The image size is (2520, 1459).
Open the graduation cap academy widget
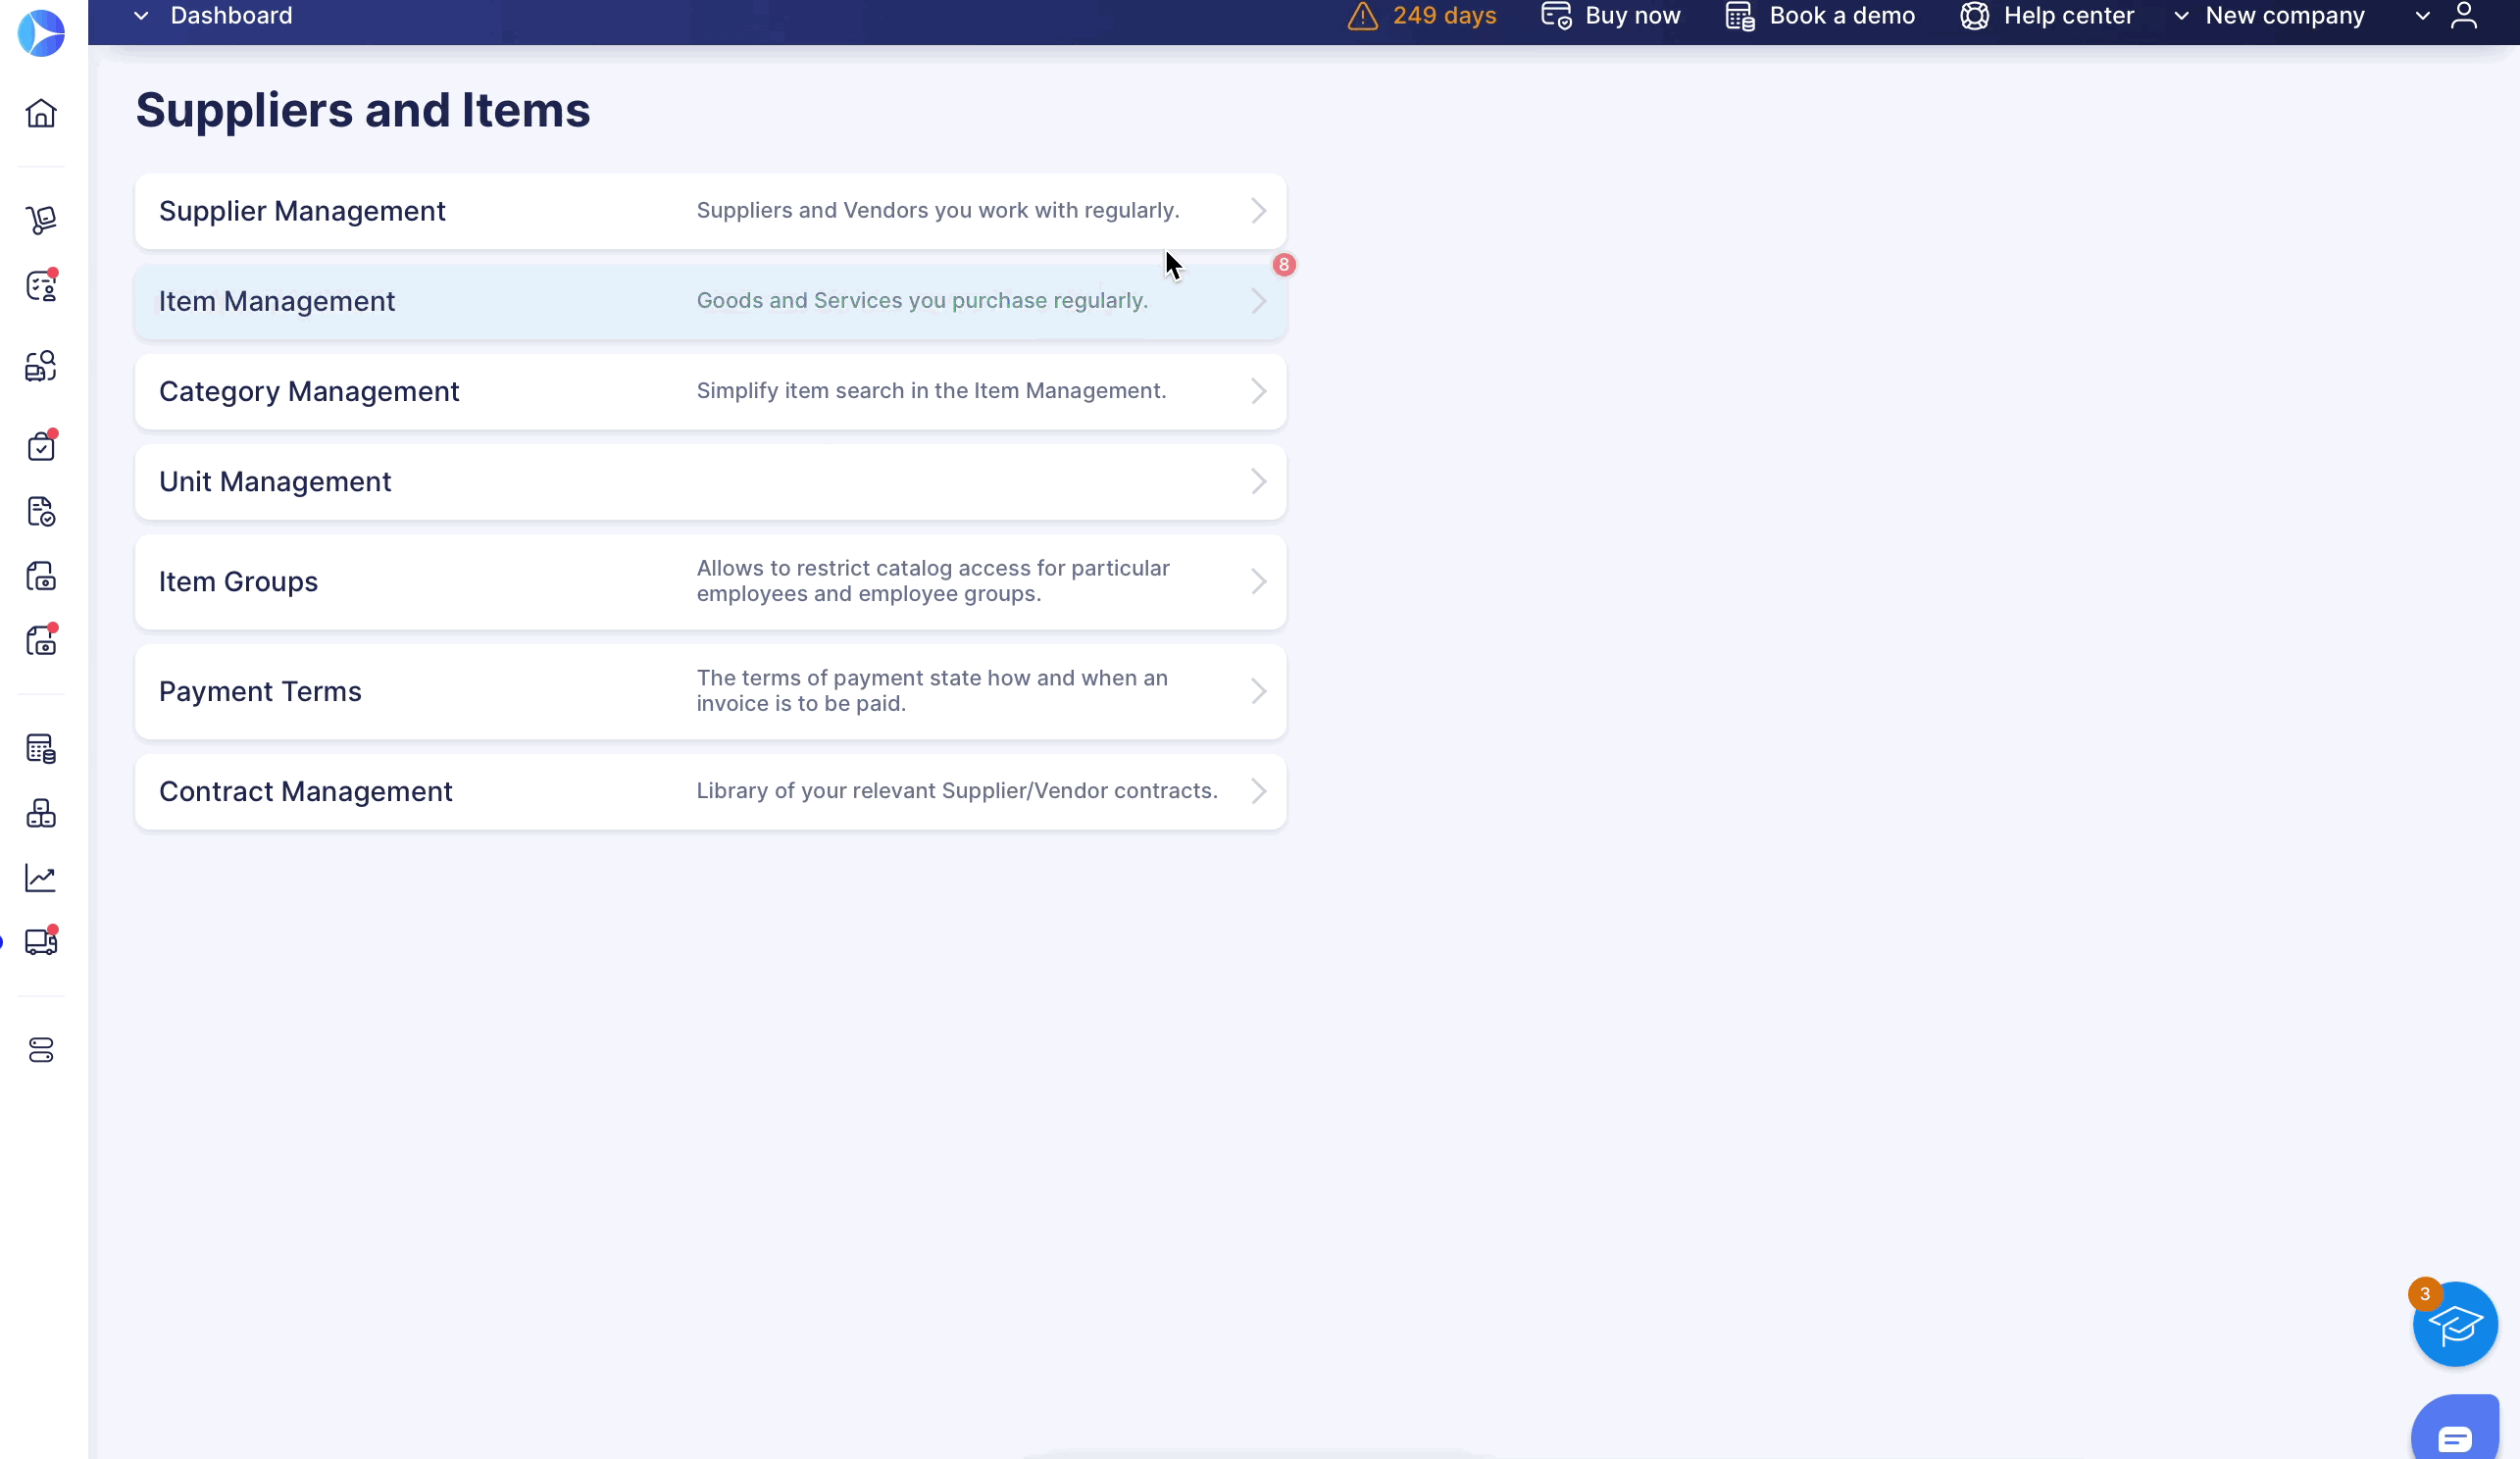click(x=2455, y=1324)
